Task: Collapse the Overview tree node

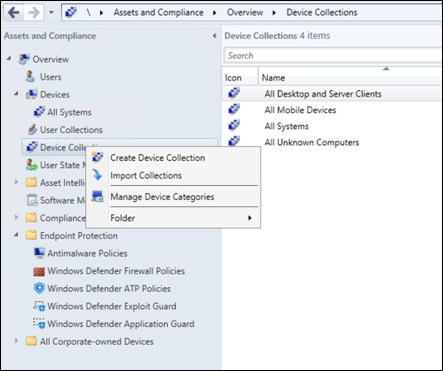Action: point(9,59)
